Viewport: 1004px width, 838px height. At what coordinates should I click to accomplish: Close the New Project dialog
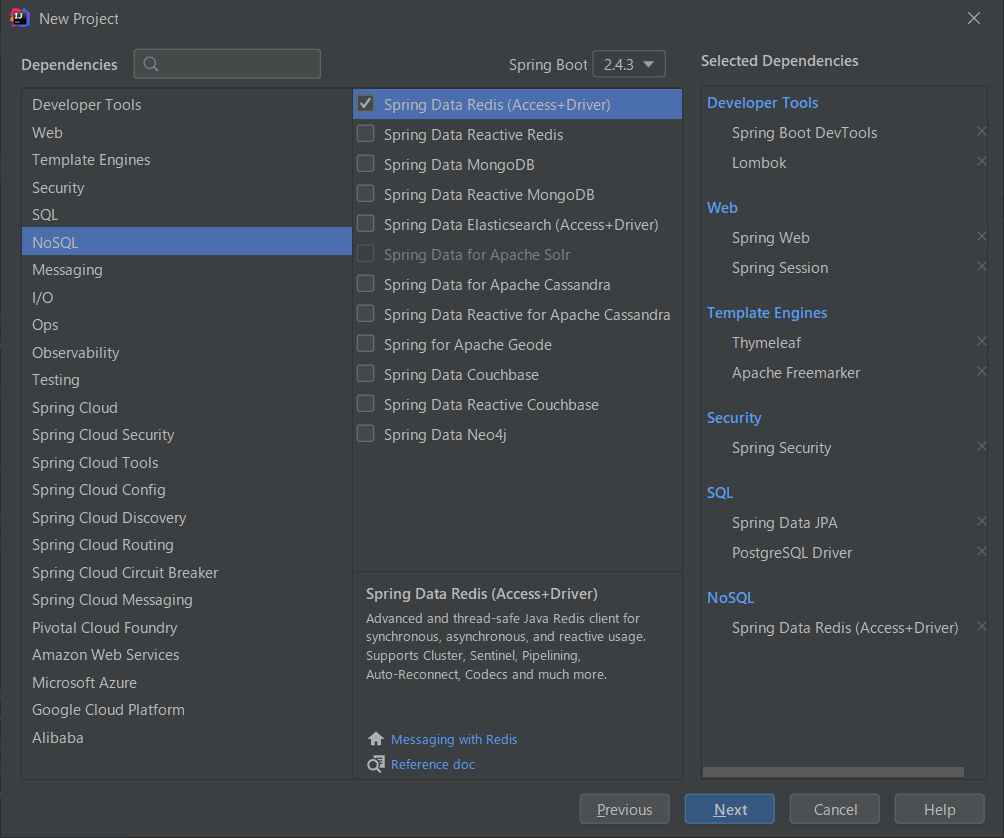(x=974, y=19)
